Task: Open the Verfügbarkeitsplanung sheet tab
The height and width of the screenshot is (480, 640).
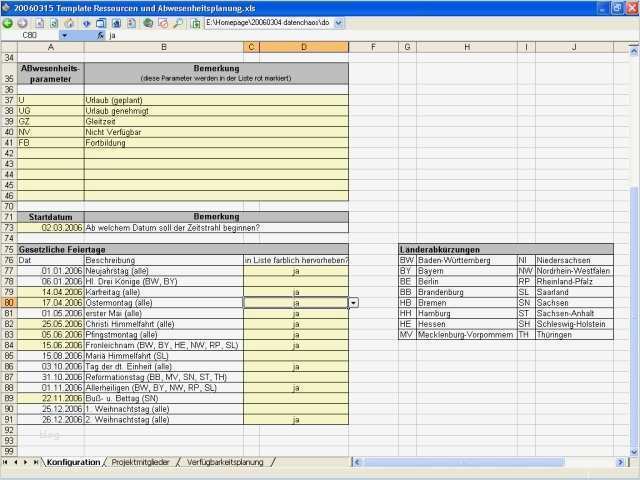Action: (x=225, y=462)
